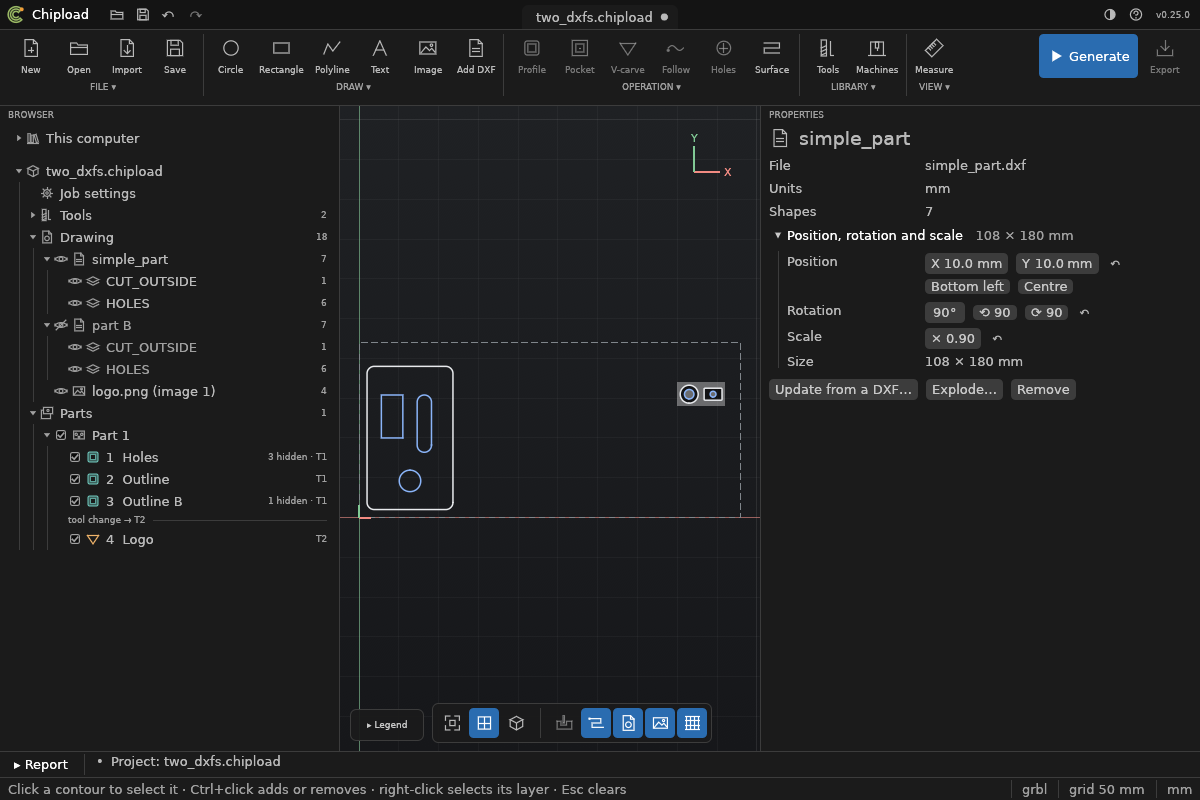Choose the V-carve operation

(628, 56)
